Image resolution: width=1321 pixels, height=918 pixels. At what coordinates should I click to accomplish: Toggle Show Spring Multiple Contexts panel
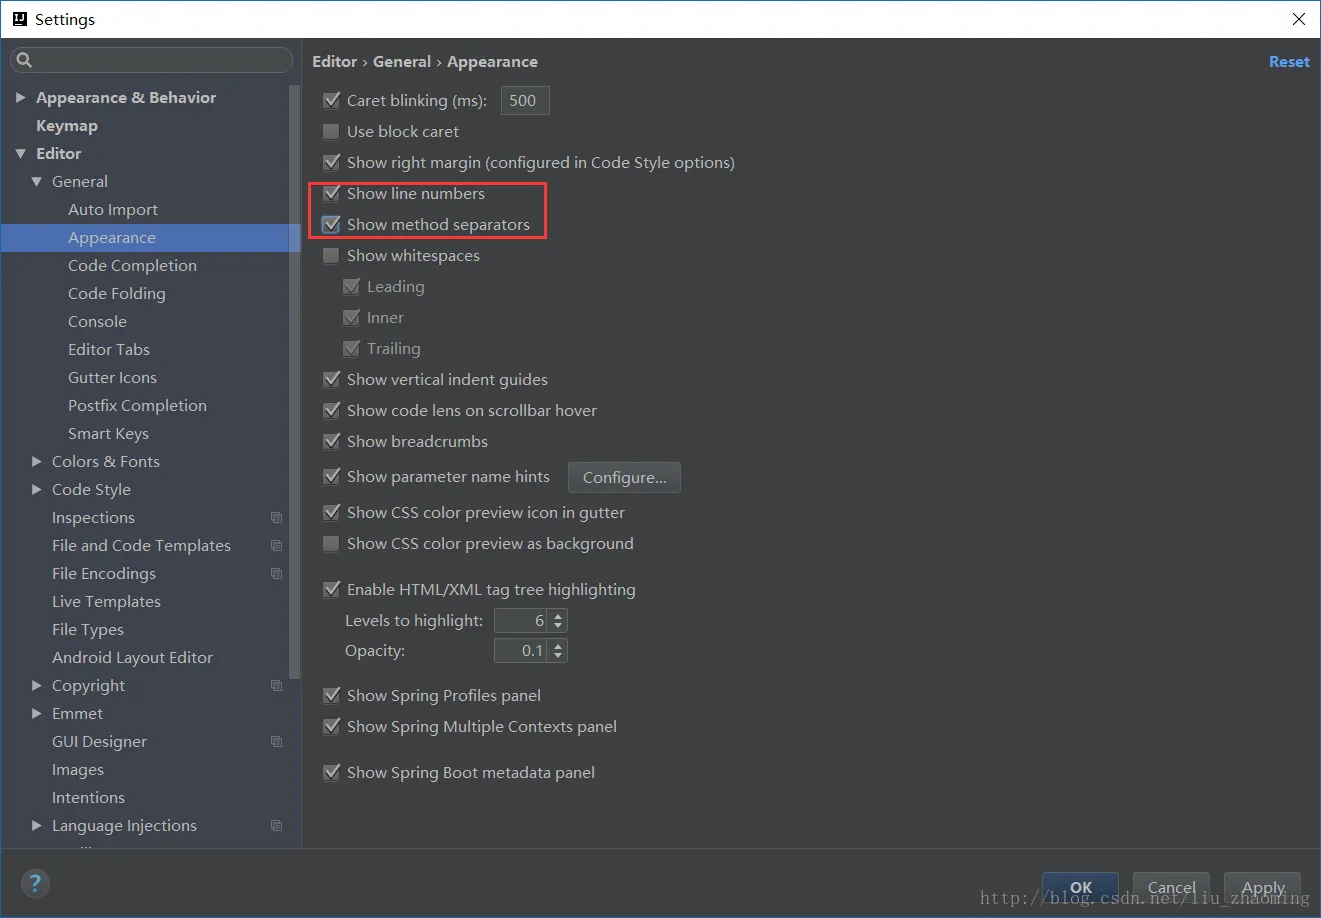332,726
